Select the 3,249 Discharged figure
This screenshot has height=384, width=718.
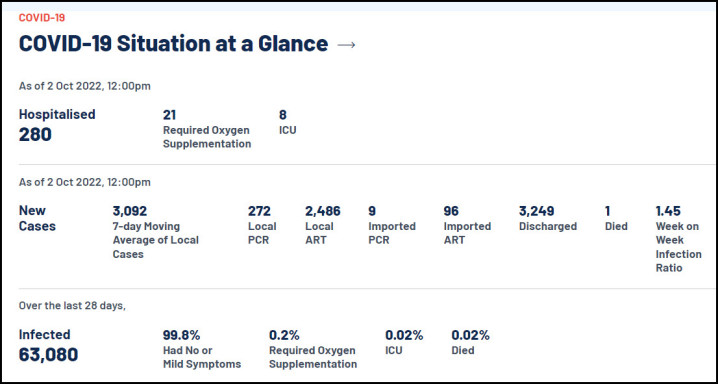pos(548,218)
